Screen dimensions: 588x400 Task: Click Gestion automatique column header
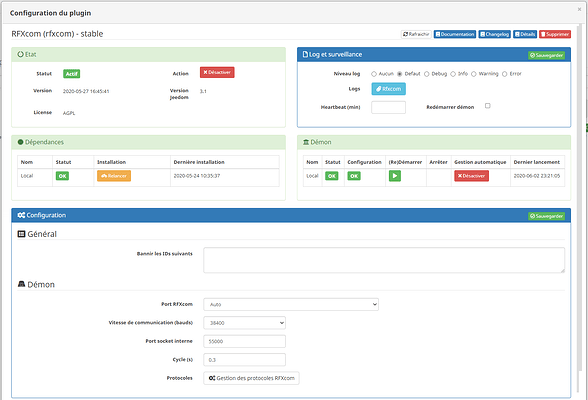coord(480,162)
